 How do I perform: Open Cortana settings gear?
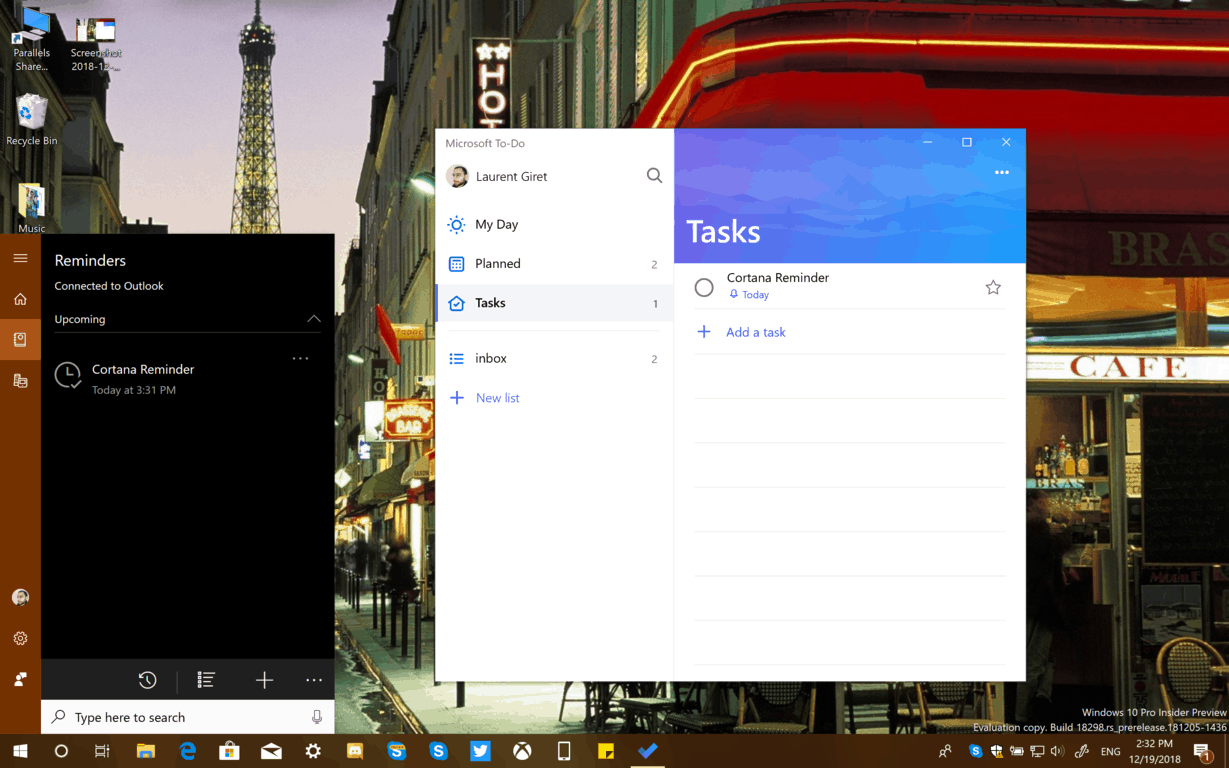tap(20, 638)
